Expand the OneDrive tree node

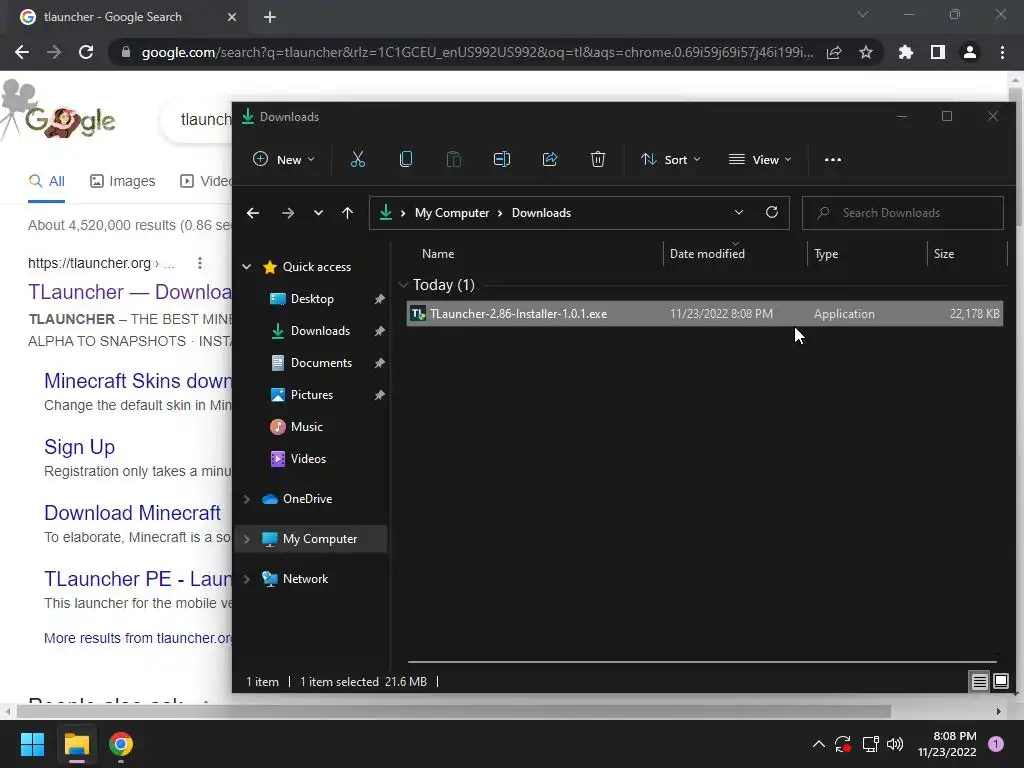[247, 499]
